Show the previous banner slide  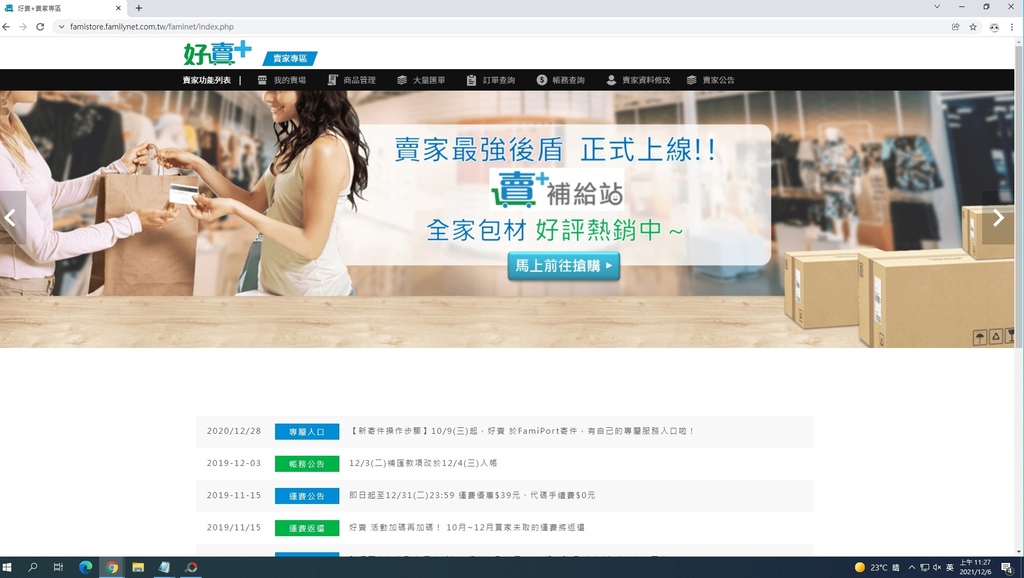click(11, 217)
